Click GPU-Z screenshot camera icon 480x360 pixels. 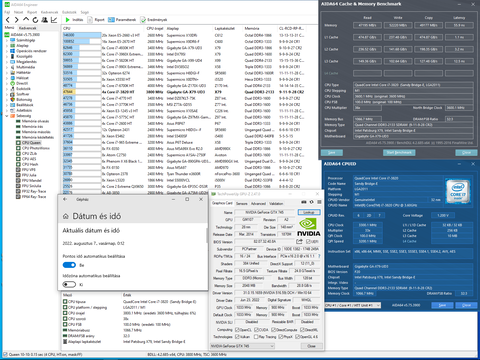coord(304,202)
